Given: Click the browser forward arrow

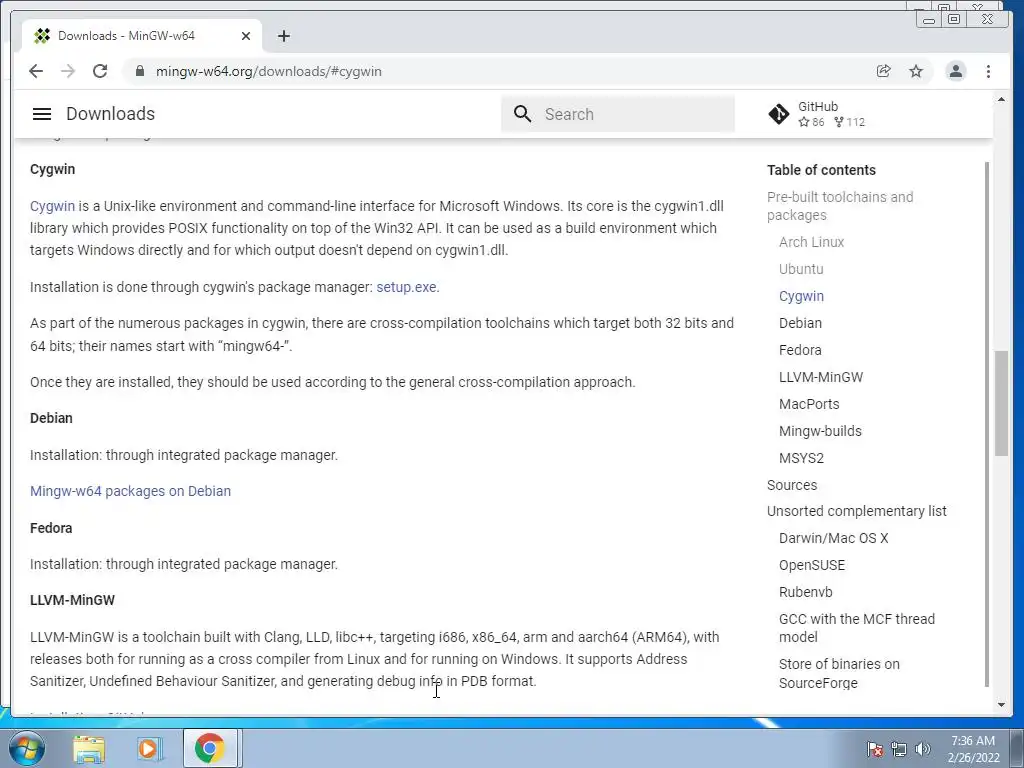Looking at the screenshot, I should pyautogui.click(x=68, y=71).
